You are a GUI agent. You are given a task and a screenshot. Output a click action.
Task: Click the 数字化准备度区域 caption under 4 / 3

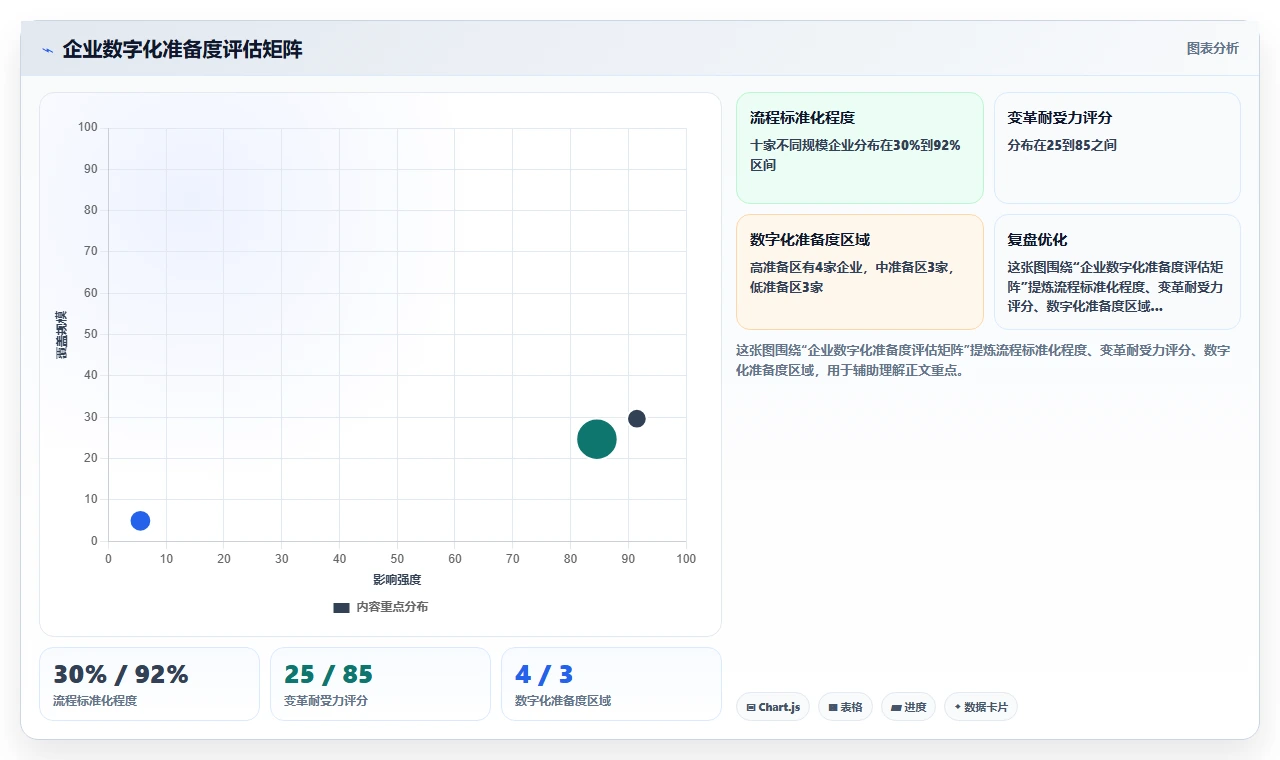[x=563, y=701]
